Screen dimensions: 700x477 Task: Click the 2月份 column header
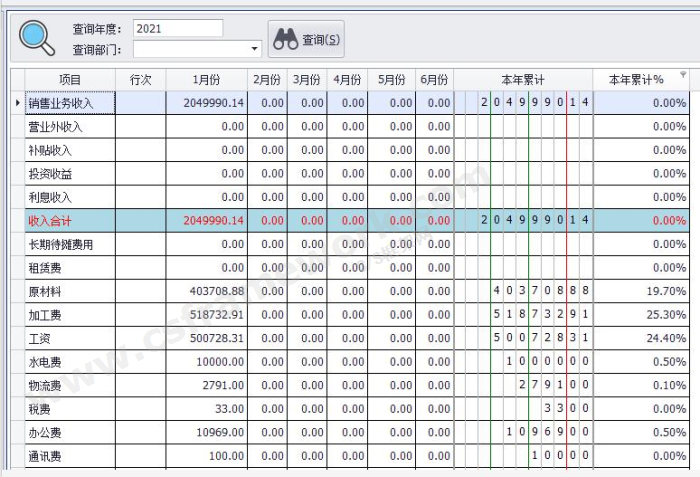click(268, 79)
